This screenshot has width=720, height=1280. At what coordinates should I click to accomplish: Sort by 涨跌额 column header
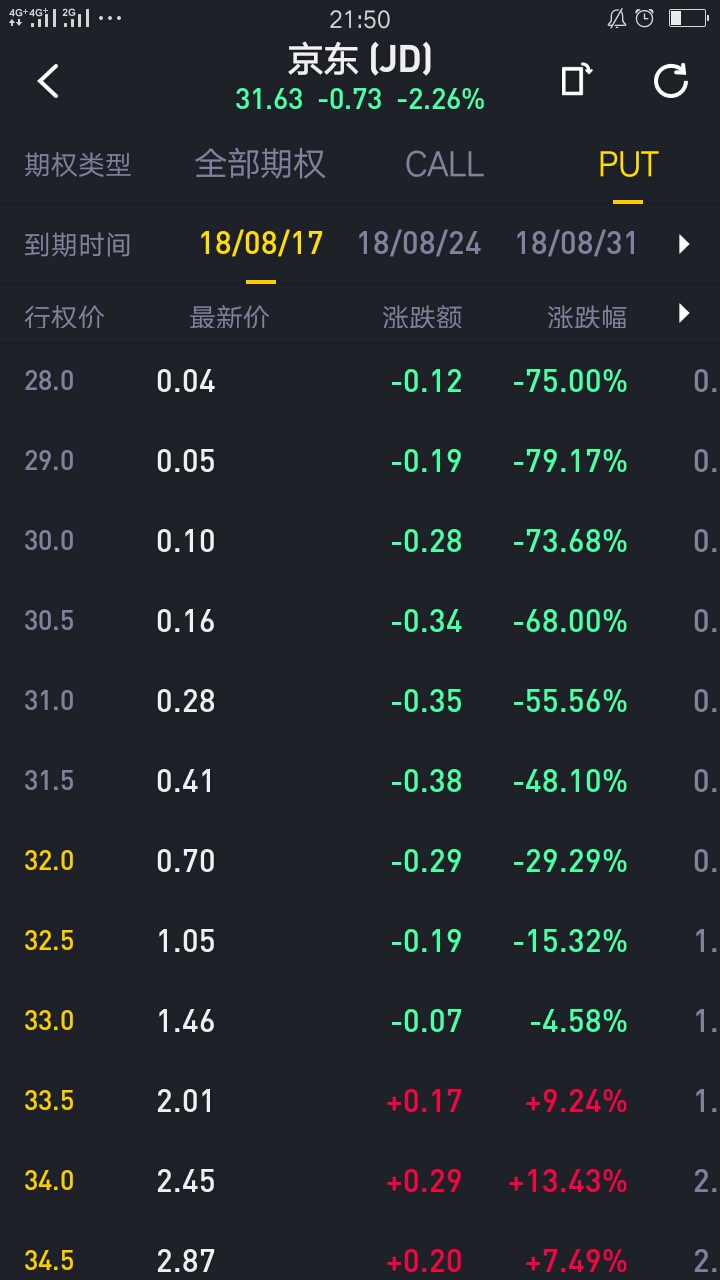tap(422, 318)
